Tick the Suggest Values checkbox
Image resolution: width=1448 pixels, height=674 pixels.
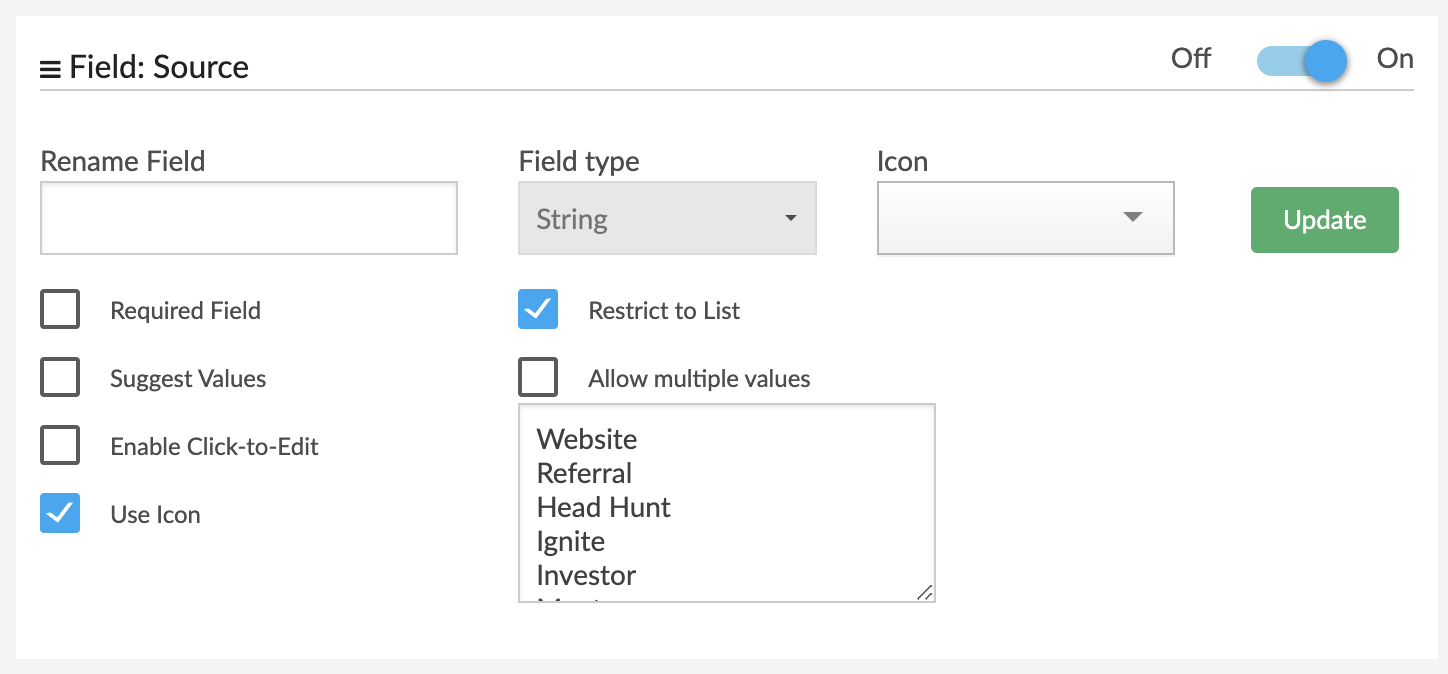coord(60,379)
